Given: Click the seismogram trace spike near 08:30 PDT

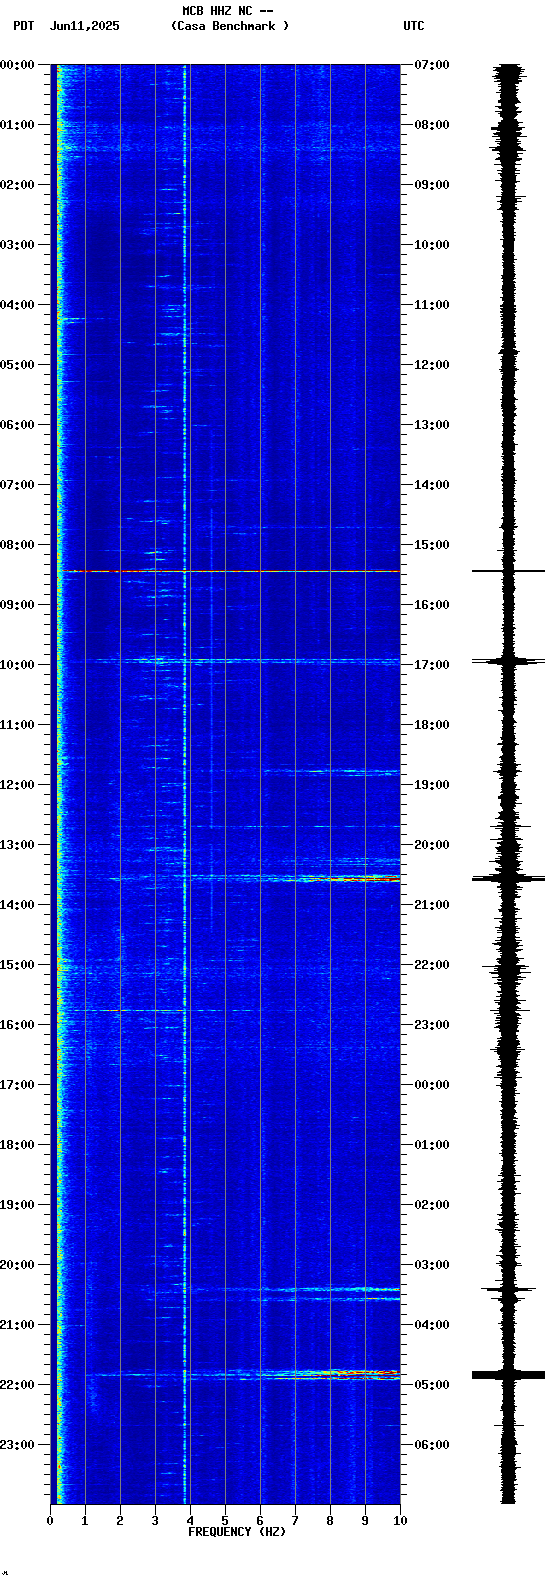Looking at the screenshot, I should point(508,571).
